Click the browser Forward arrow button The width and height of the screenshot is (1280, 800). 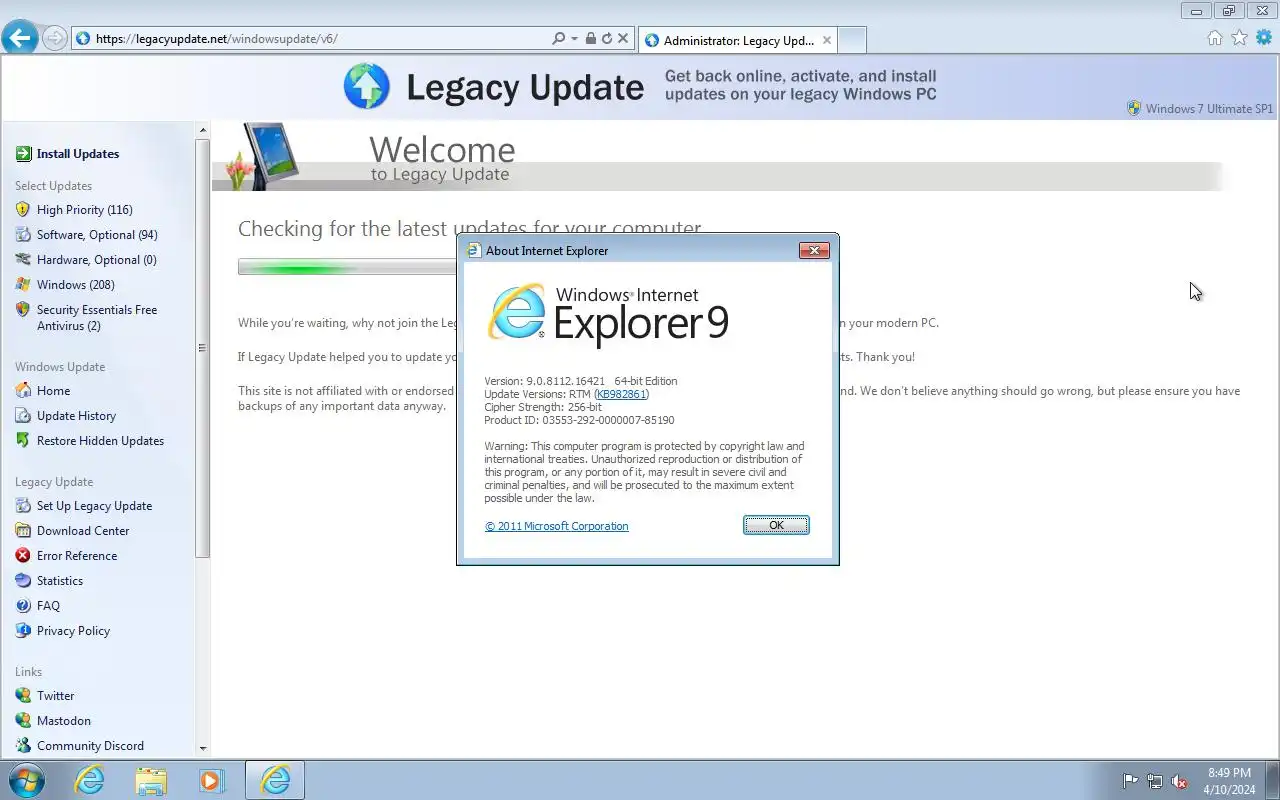pos(55,38)
